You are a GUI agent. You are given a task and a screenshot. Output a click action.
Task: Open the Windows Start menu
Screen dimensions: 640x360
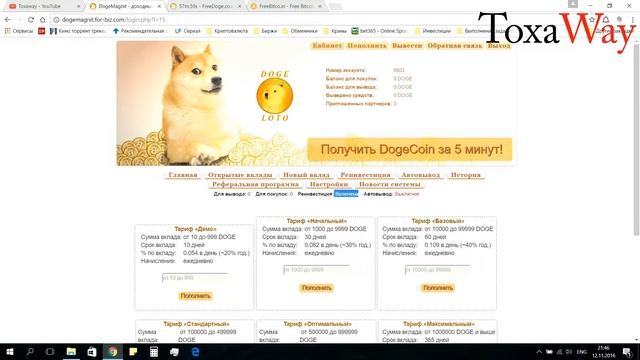click(x=9, y=352)
